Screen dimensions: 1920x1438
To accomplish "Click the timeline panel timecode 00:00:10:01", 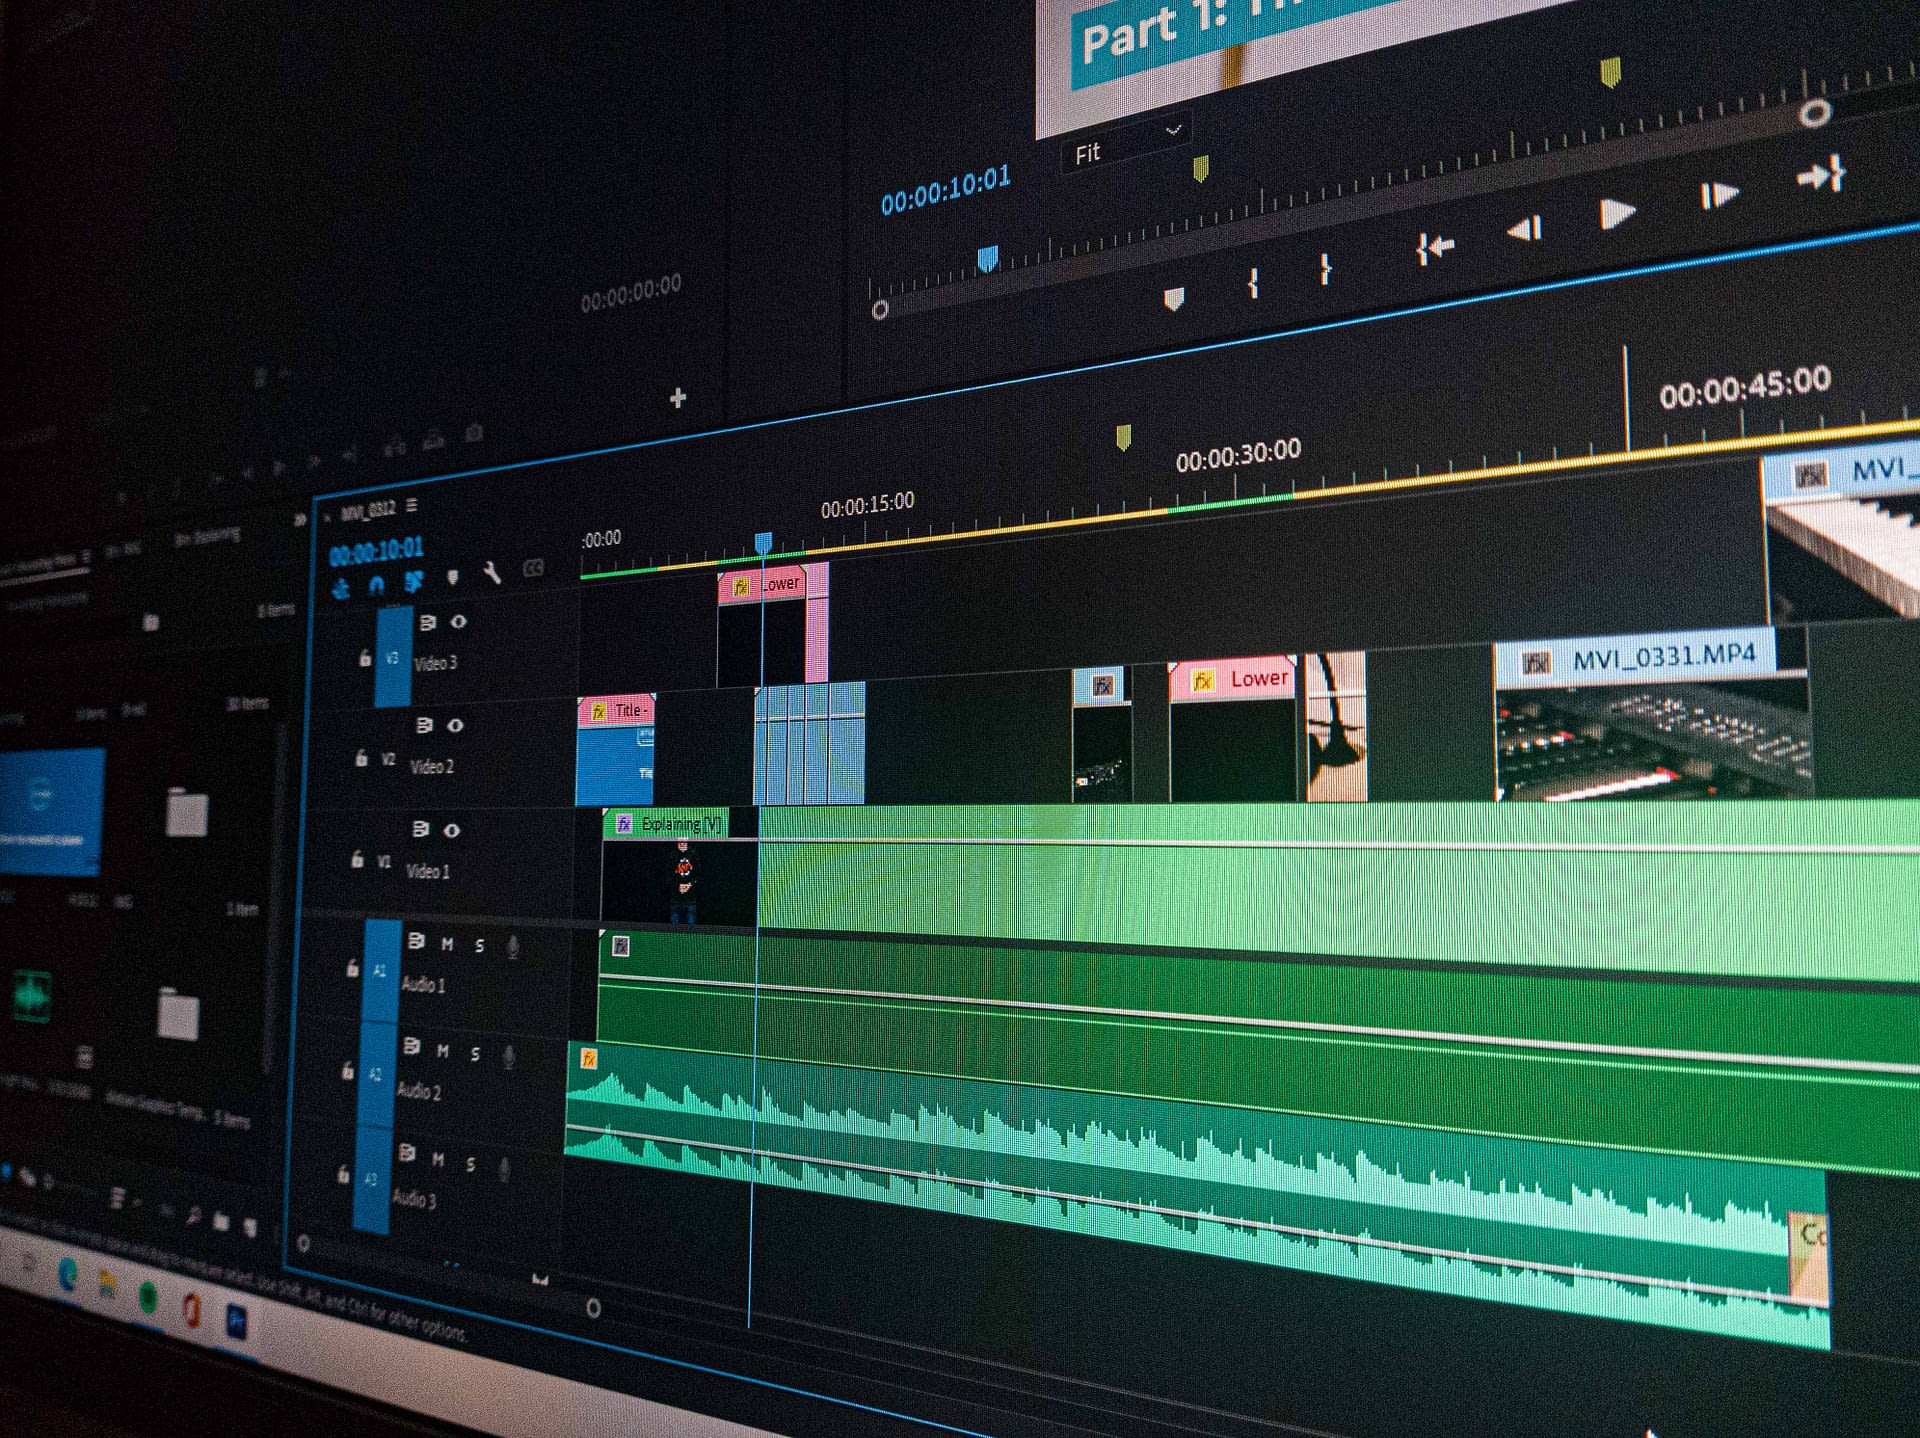I will pyautogui.click(x=376, y=551).
